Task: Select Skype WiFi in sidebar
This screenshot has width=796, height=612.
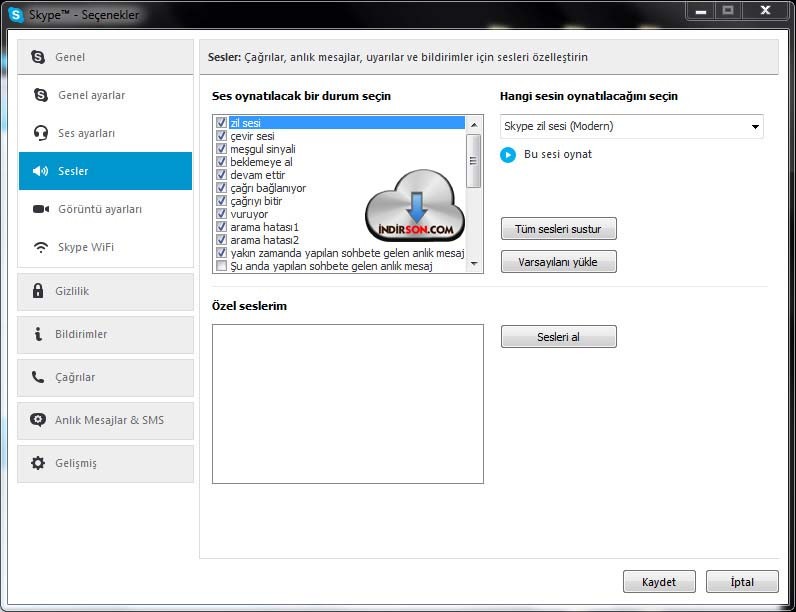Action: coord(106,247)
